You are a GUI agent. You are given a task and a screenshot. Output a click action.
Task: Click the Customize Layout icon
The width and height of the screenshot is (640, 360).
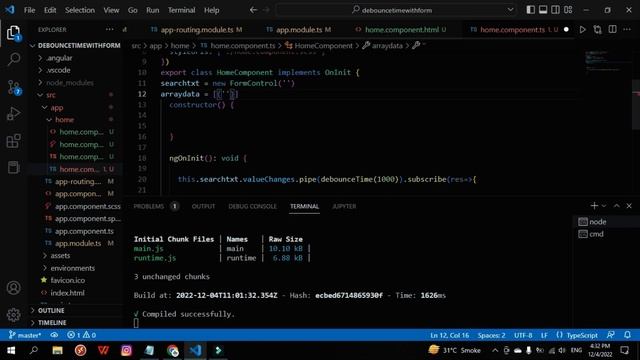point(568,10)
